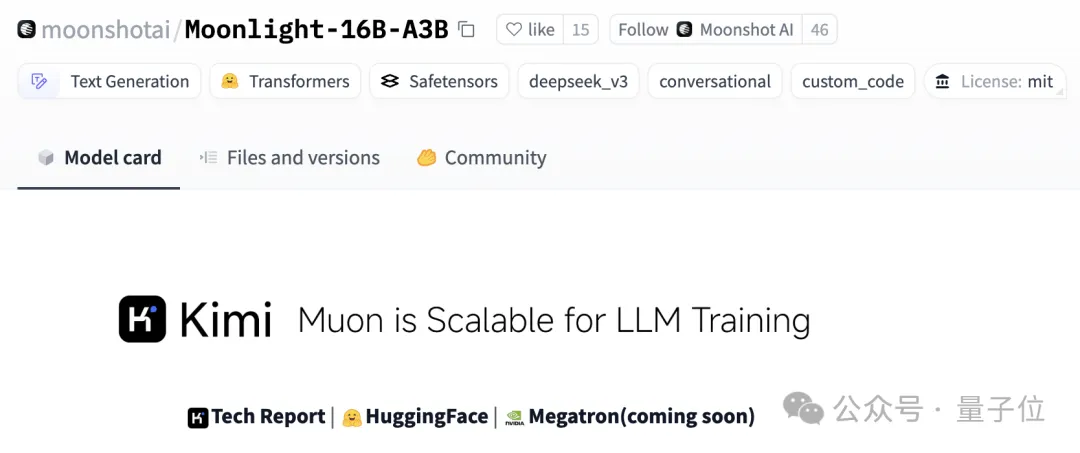This screenshot has width=1080, height=453.
Task: Open the HuggingFace link
Action: coord(415,417)
